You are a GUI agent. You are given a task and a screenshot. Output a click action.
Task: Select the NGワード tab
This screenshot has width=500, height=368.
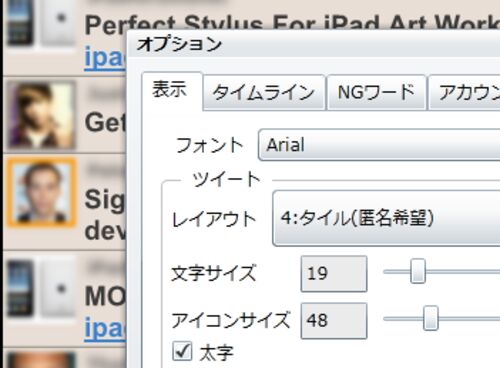(x=376, y=92)
